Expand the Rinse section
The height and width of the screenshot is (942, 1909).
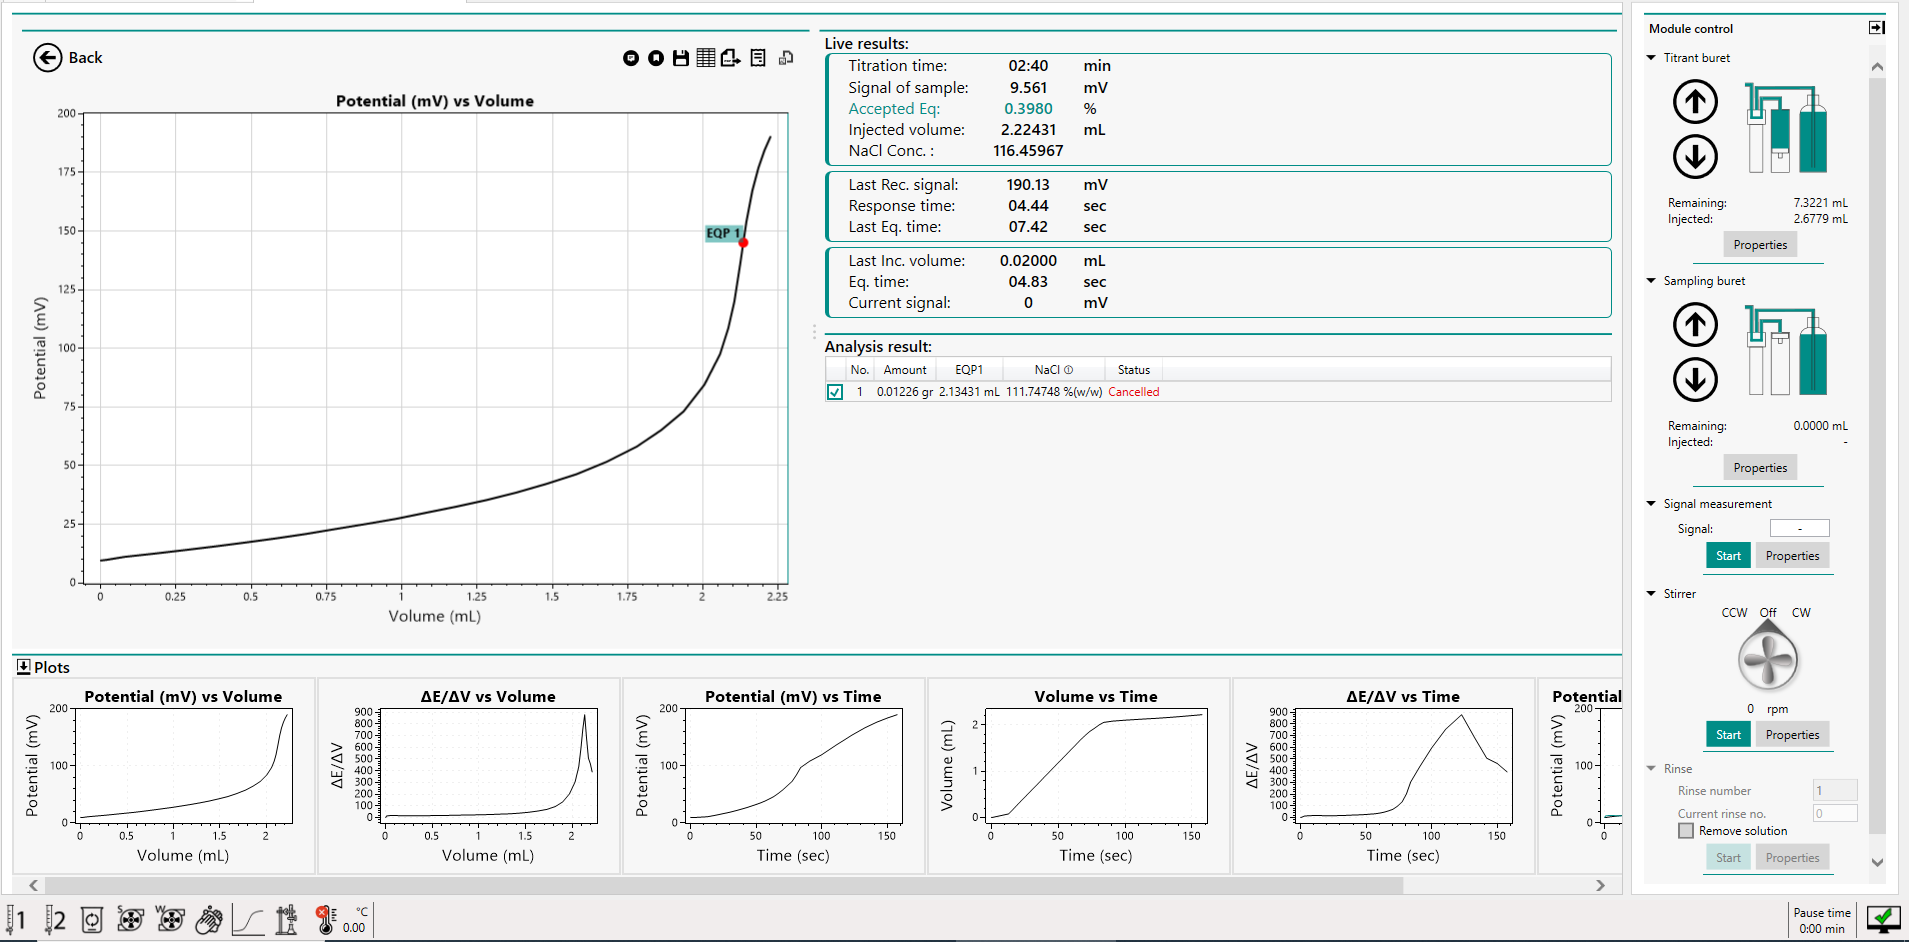pyautogui.click(x=1651, y=769)
